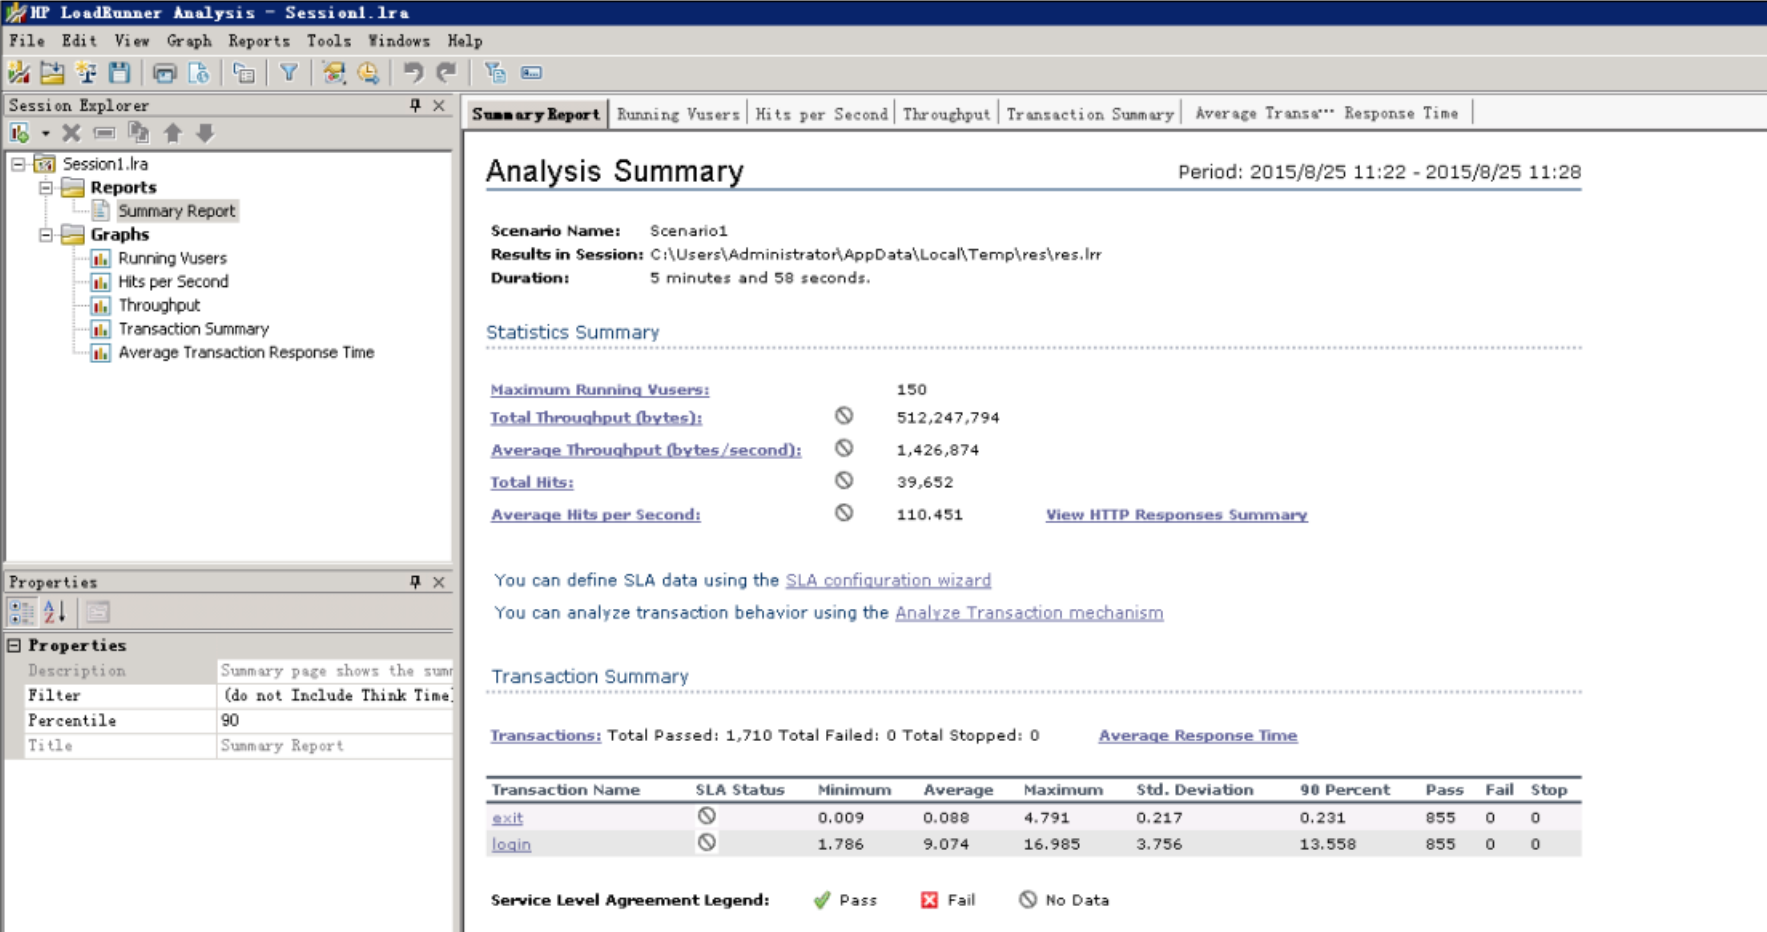Collapse the Properties category section
This screenshot has height=932, width=1767.
pyautogui.click(x=14, y=646)
